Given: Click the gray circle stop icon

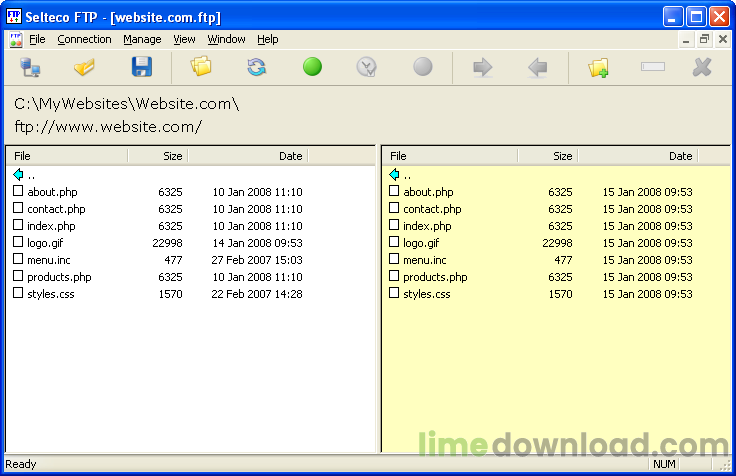Looking at the screenshot, I should click(x=422, y=67).
